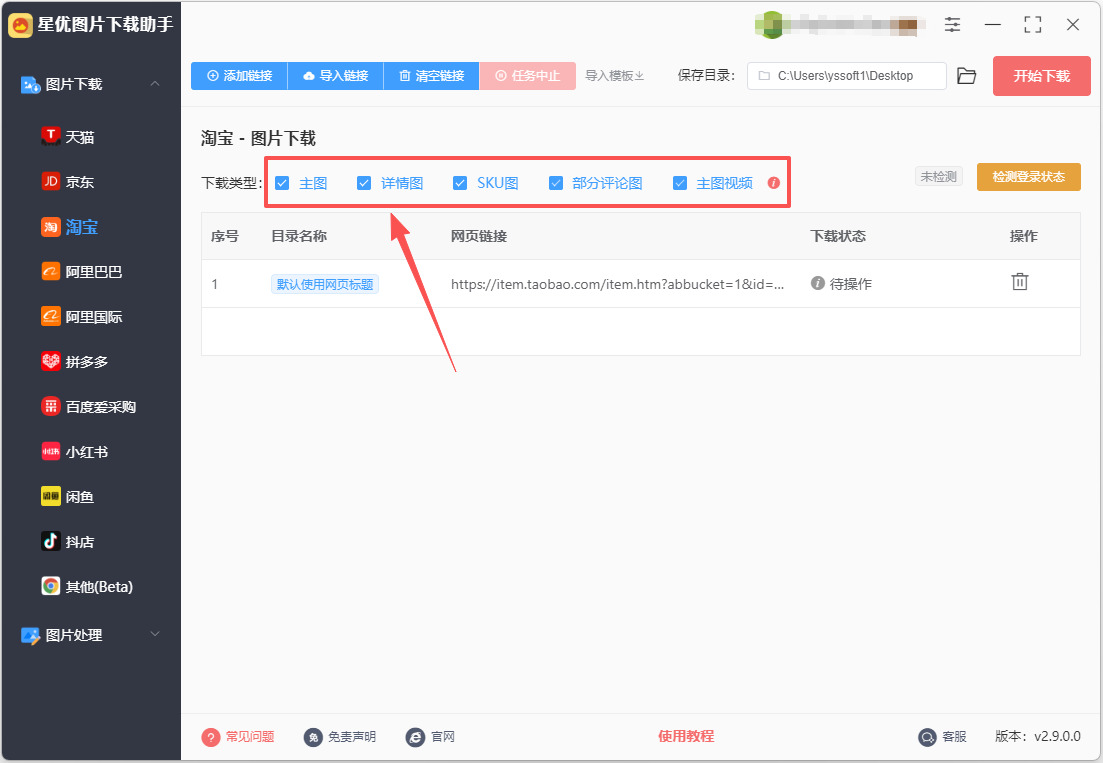Uncheck the 部分评论图 checkbox

(556, 183)
